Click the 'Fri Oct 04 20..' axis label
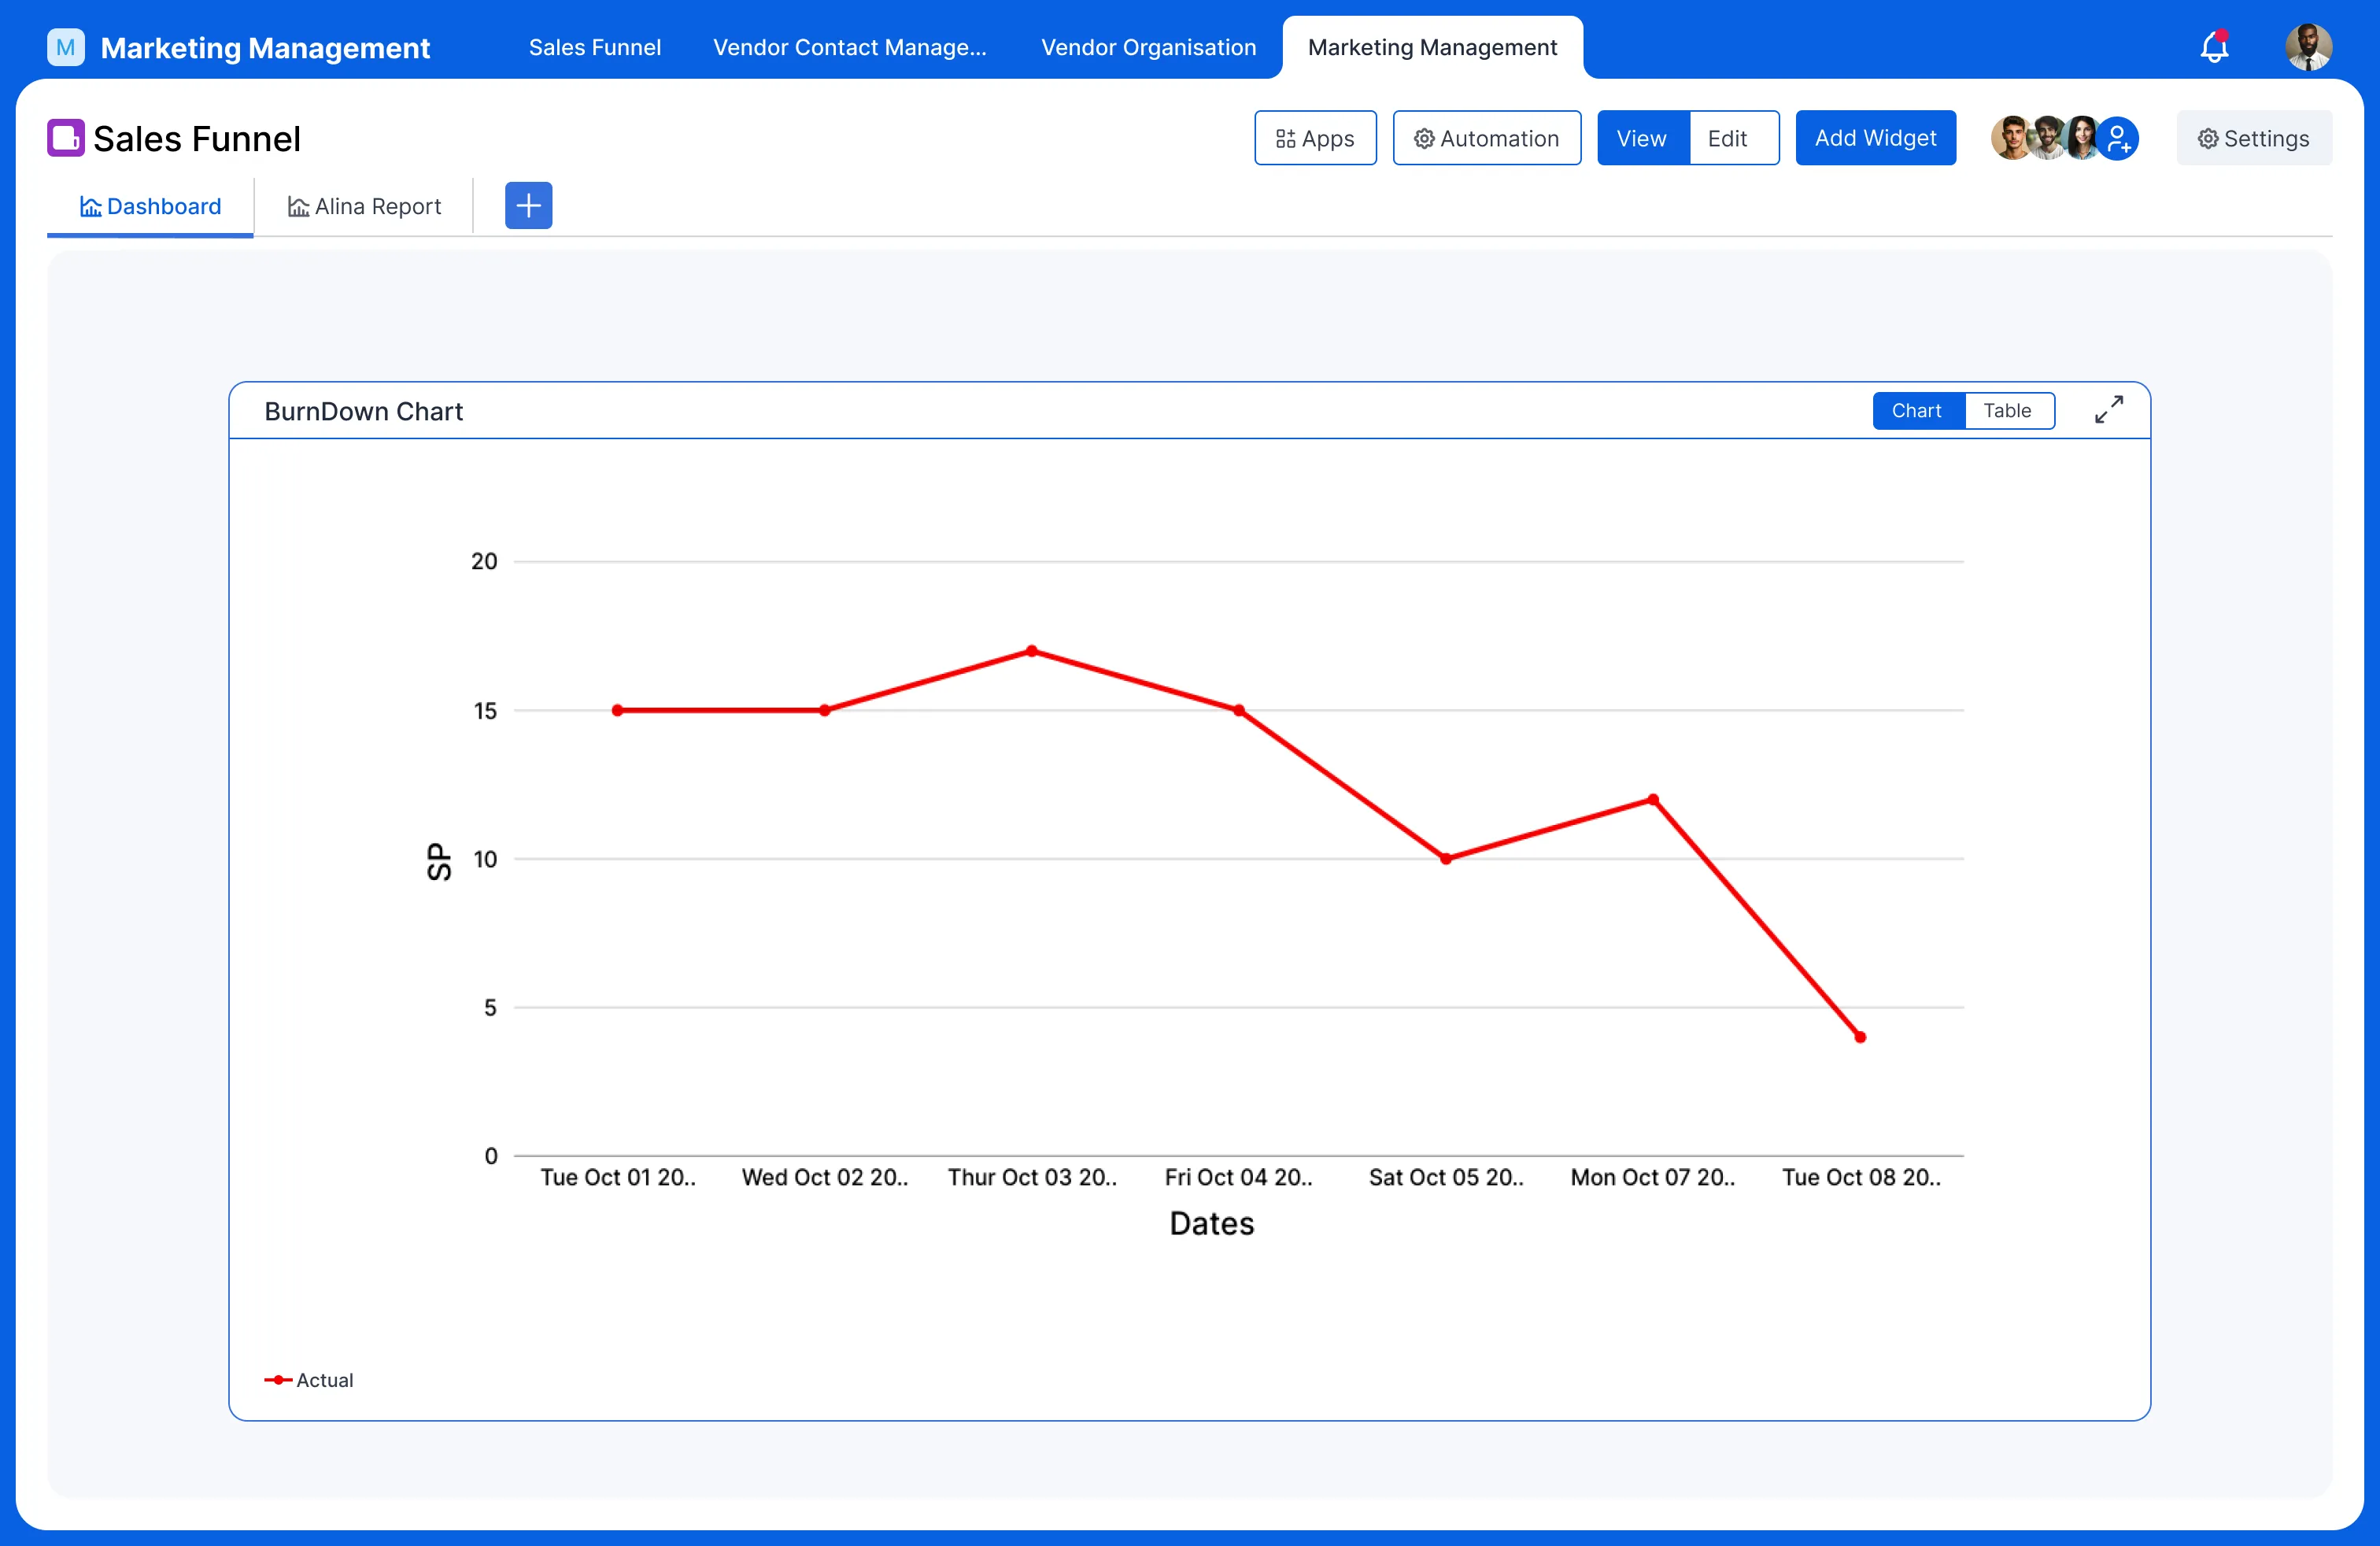The width and height of the screenshot is (2380, 1546). (1239, 1177)
